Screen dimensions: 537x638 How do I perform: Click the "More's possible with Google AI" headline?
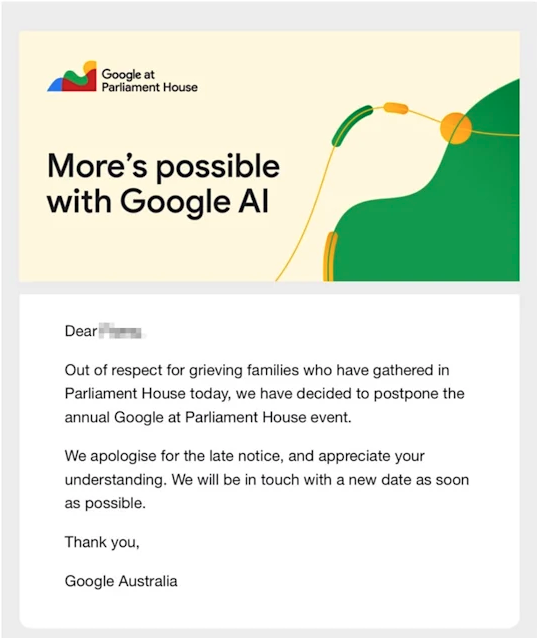point(164,184)
